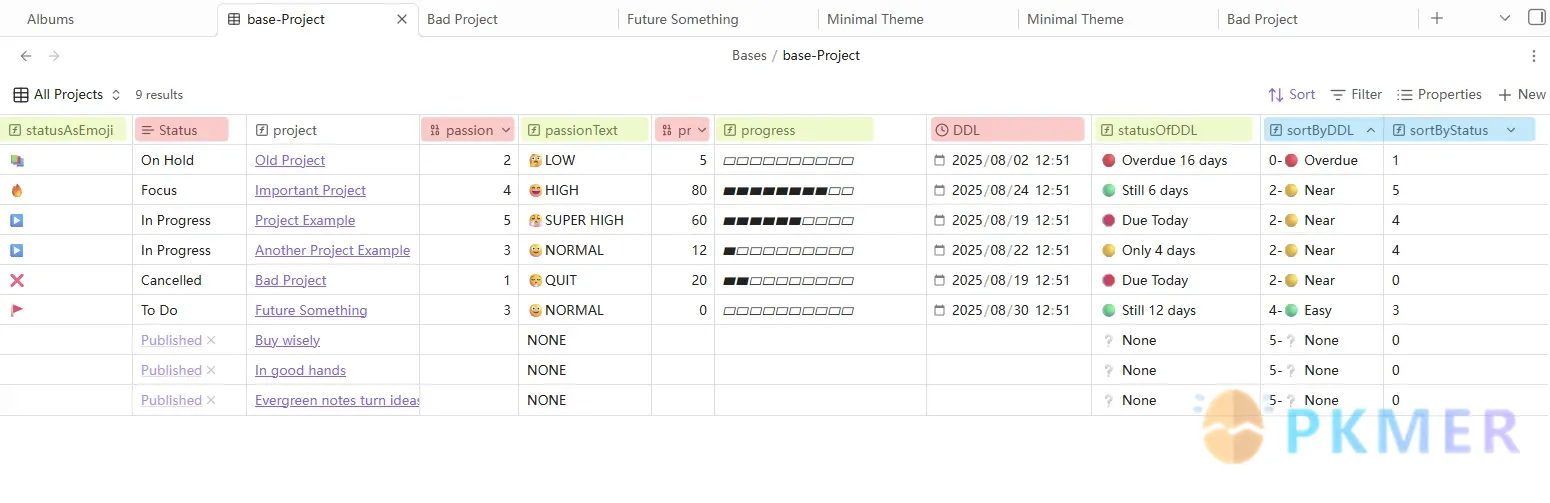Expand the All Projects view selector

(67, 94)
